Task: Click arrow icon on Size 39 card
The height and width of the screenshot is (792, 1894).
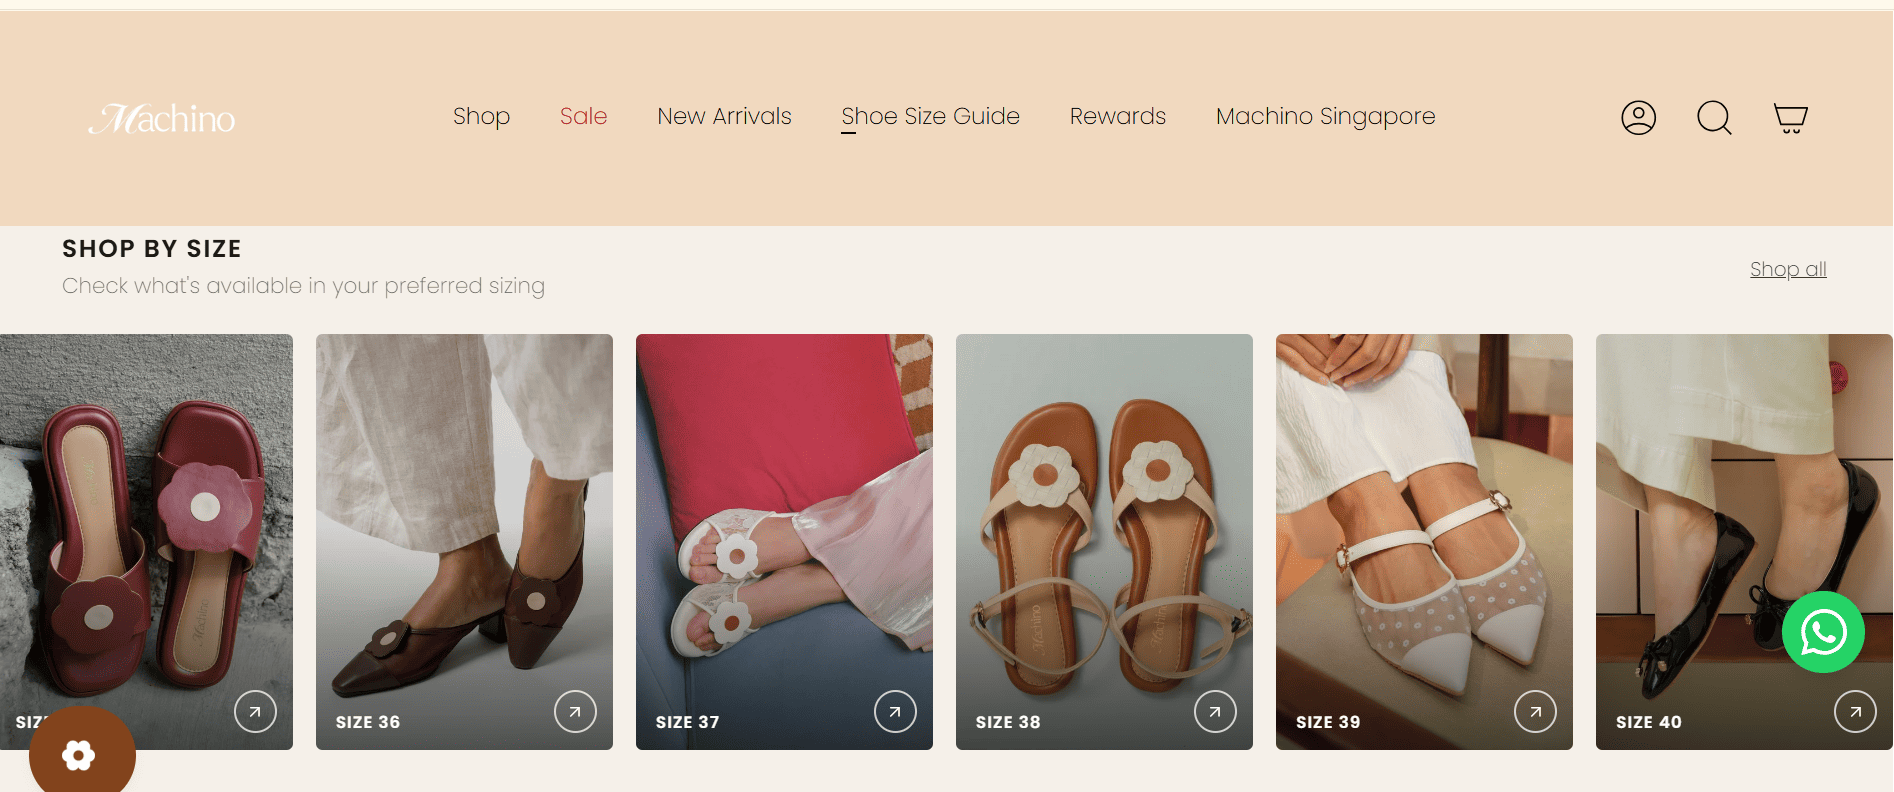Action: coord(1535,712)
